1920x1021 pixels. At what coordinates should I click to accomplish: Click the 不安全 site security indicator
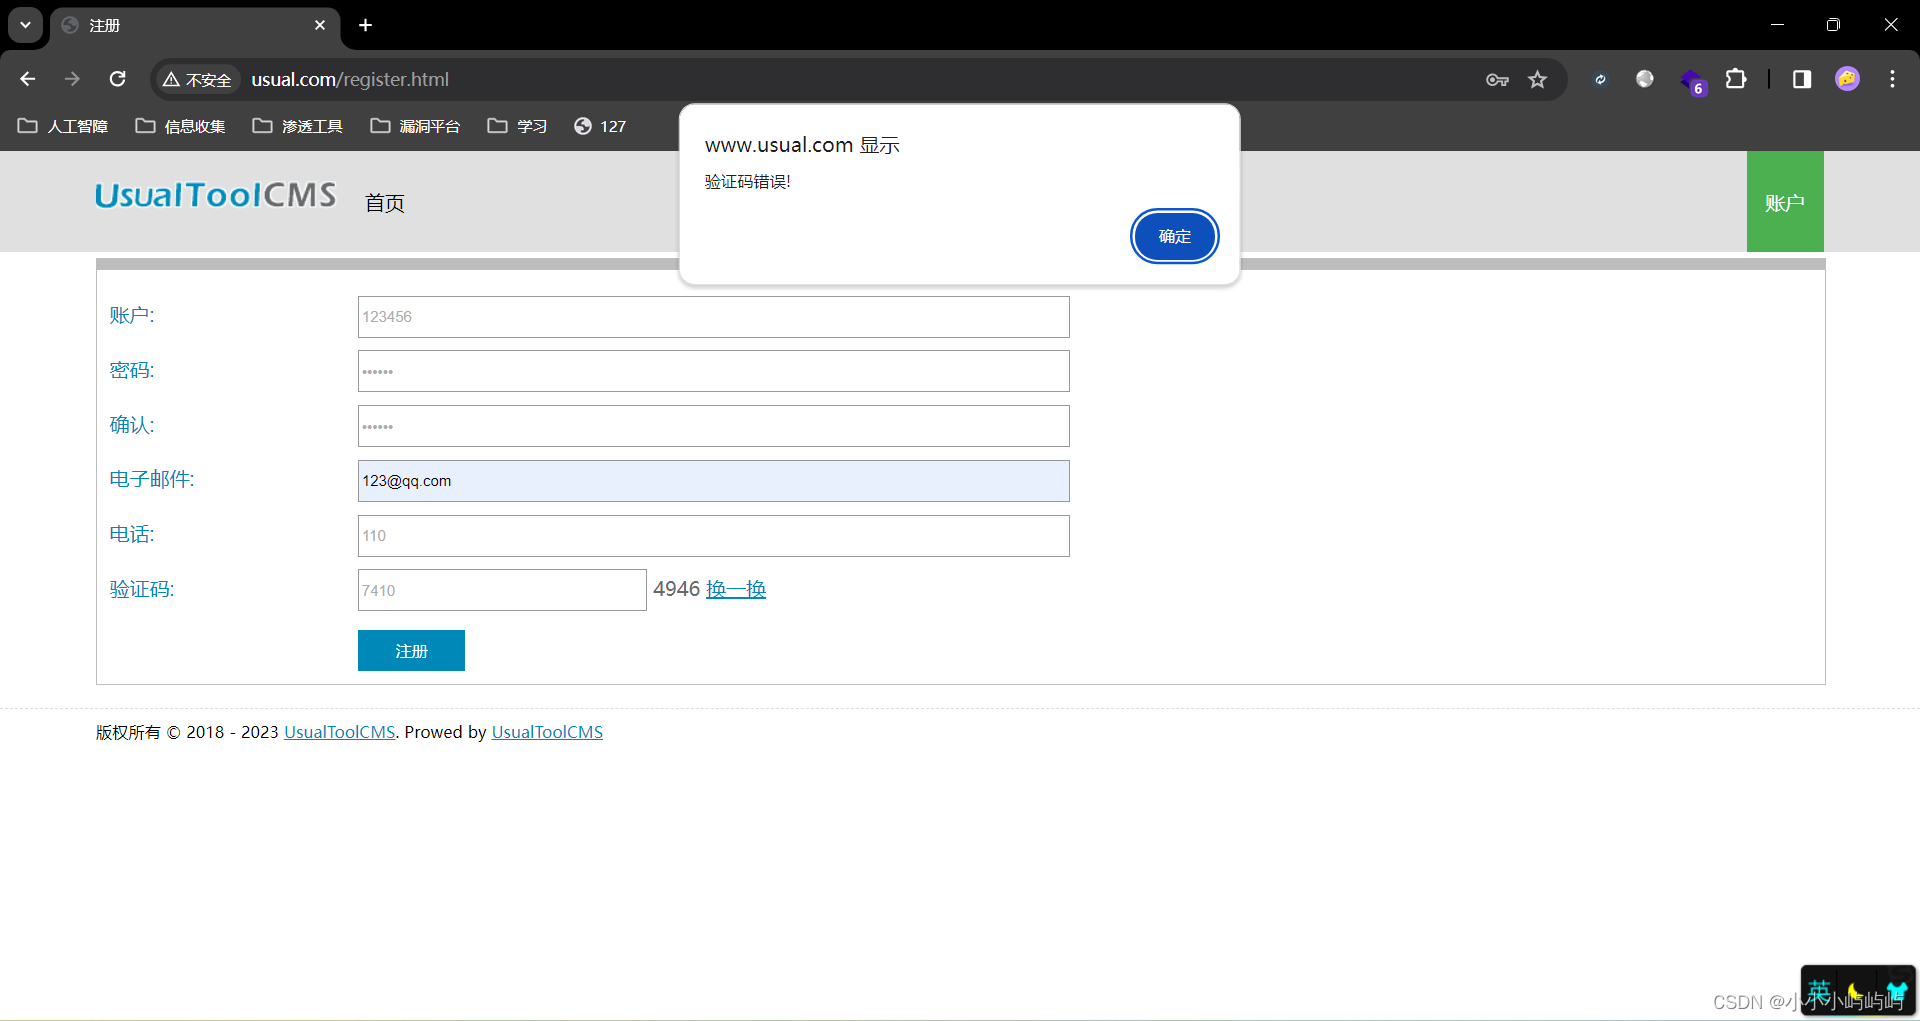(x=197, y=80)
